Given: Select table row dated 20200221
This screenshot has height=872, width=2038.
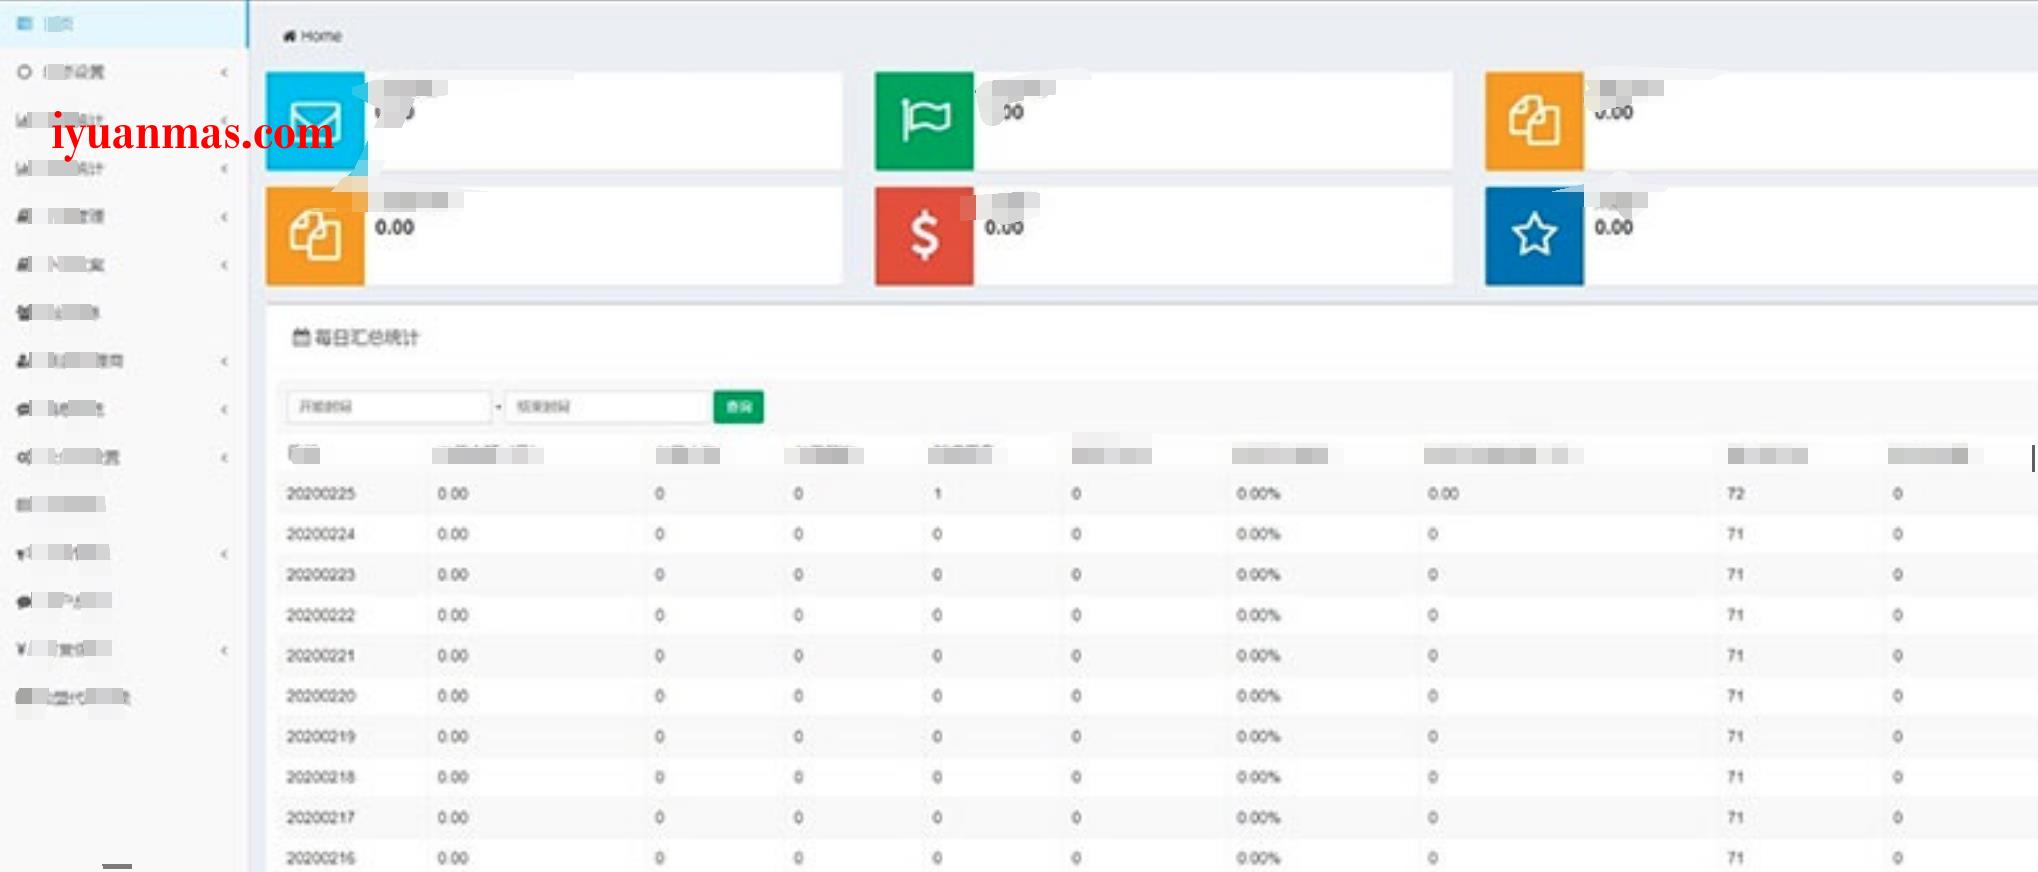Looking at the screenshot, I should 1157,656.
